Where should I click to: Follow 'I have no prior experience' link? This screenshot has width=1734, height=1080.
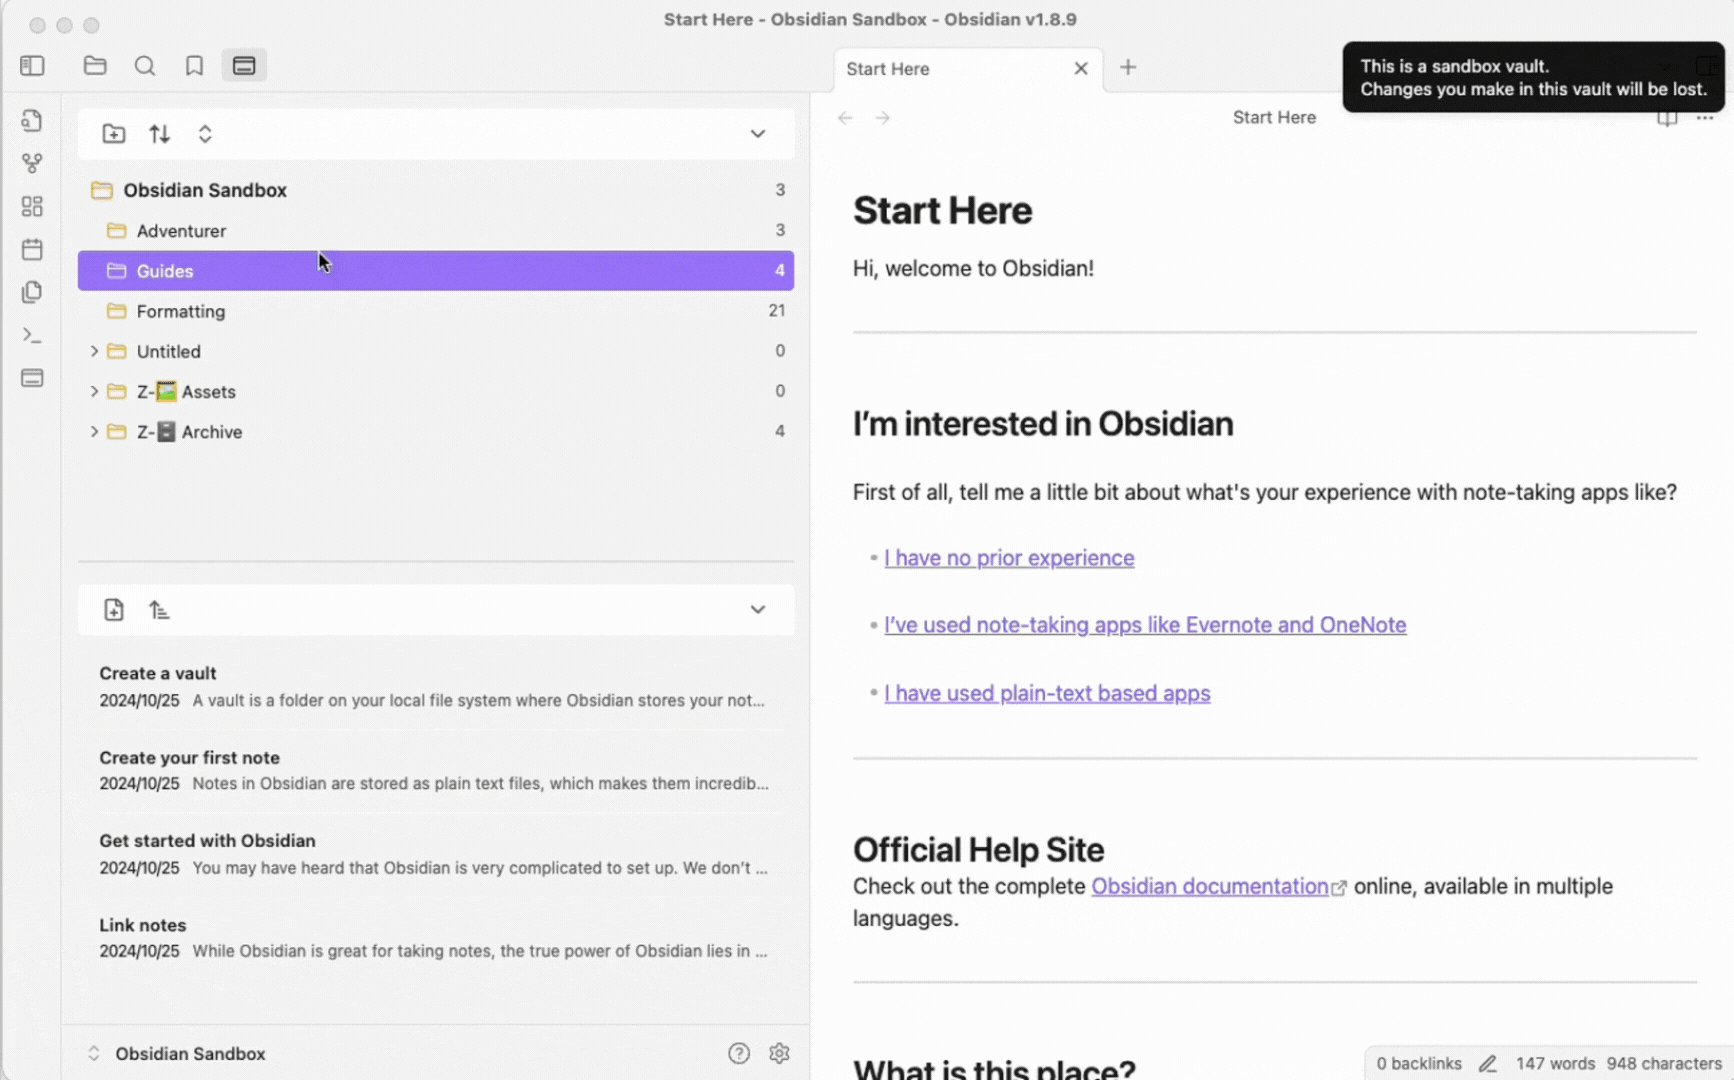[1009, 558]
